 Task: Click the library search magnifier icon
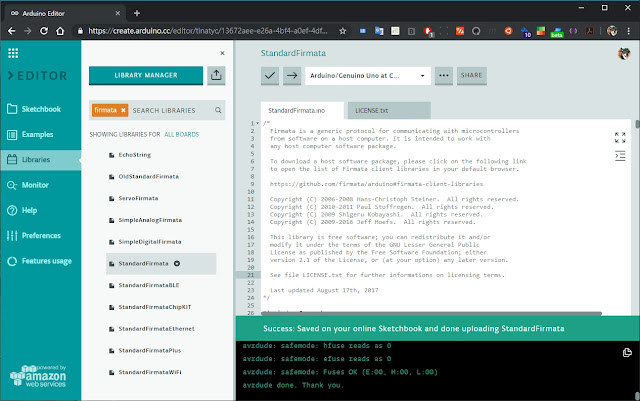click(218, 110)
